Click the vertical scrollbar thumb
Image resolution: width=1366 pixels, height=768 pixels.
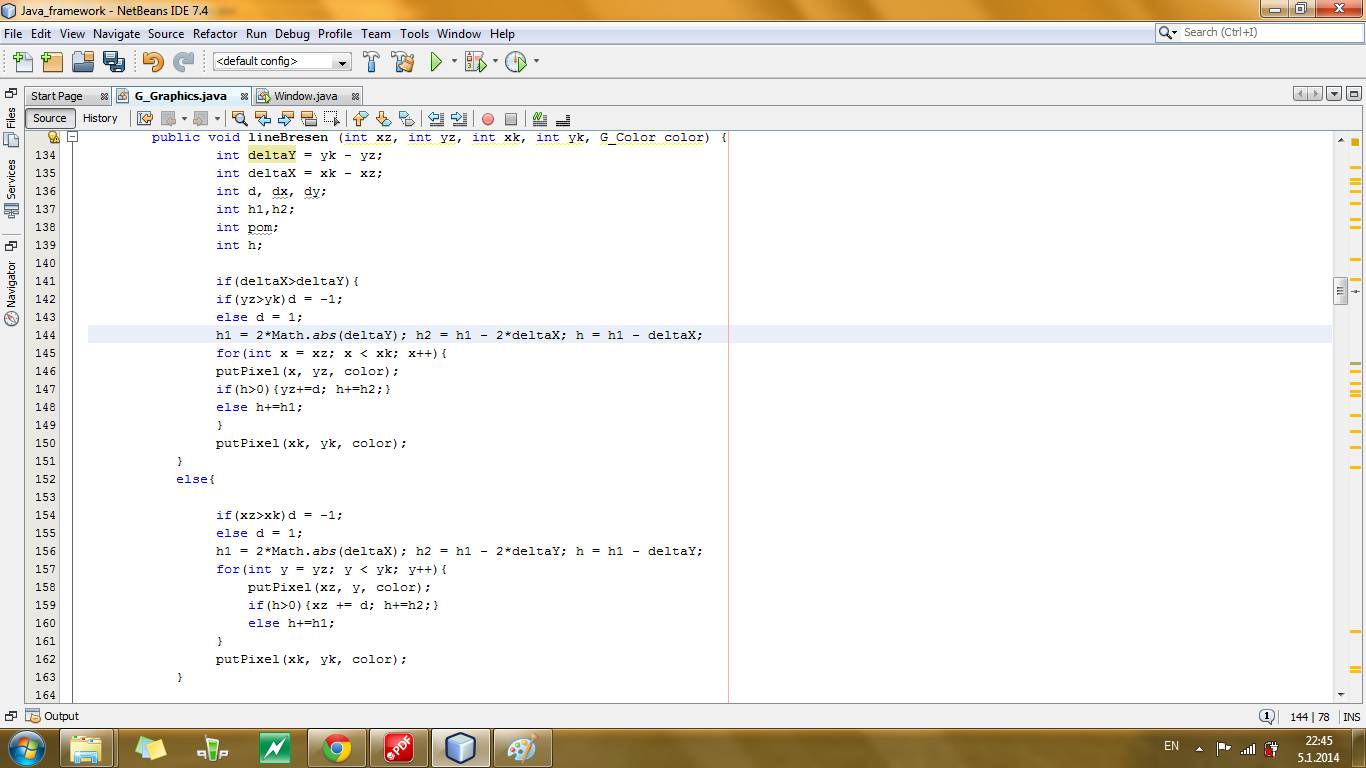[1341, 290]
